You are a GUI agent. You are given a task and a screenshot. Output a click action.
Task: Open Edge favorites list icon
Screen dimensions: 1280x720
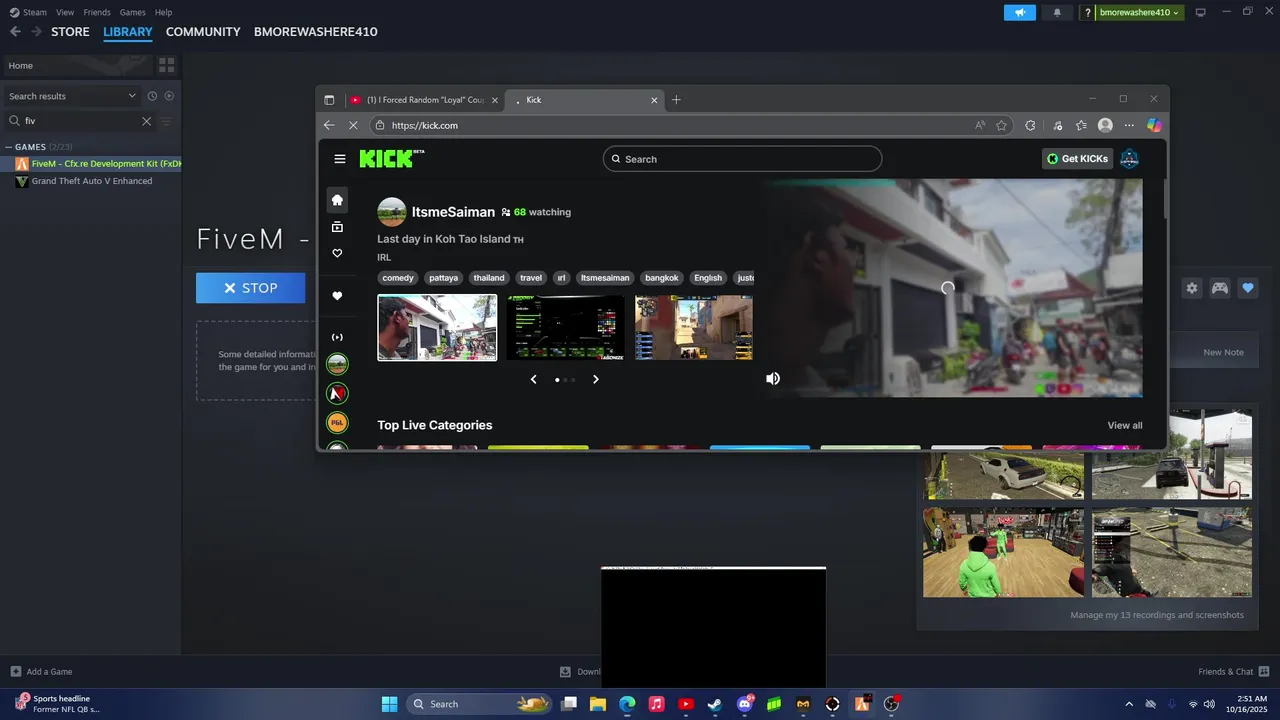click(1081, 125)
